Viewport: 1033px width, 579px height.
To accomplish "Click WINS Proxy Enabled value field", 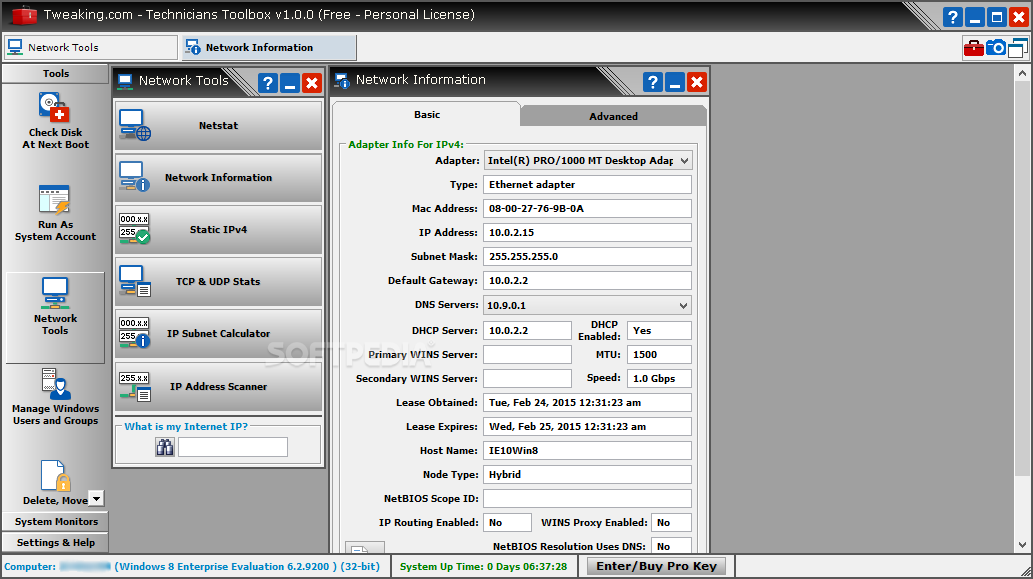I will [x=671, y=522].
